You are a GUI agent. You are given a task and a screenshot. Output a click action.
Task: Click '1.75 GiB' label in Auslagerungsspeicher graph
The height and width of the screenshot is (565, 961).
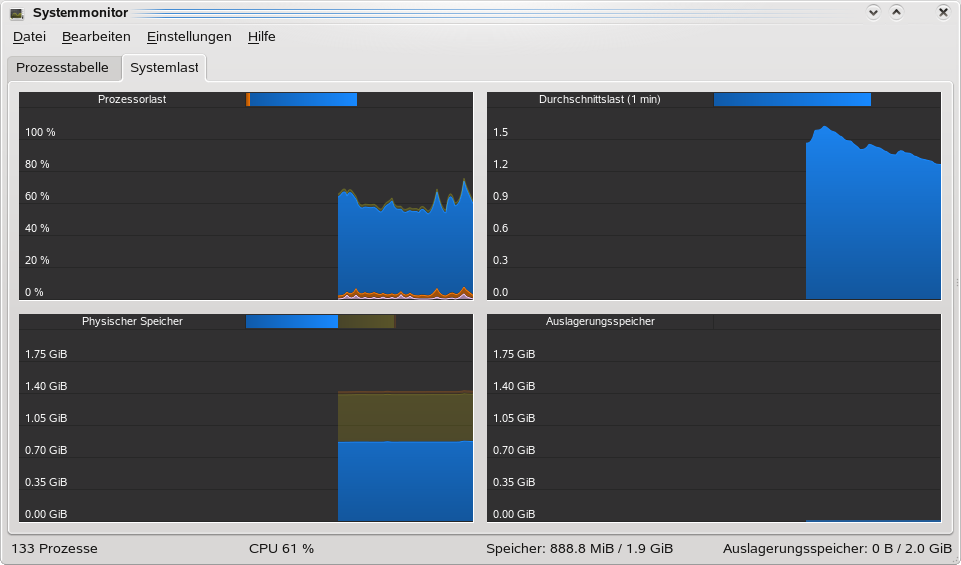coord(514,354)
